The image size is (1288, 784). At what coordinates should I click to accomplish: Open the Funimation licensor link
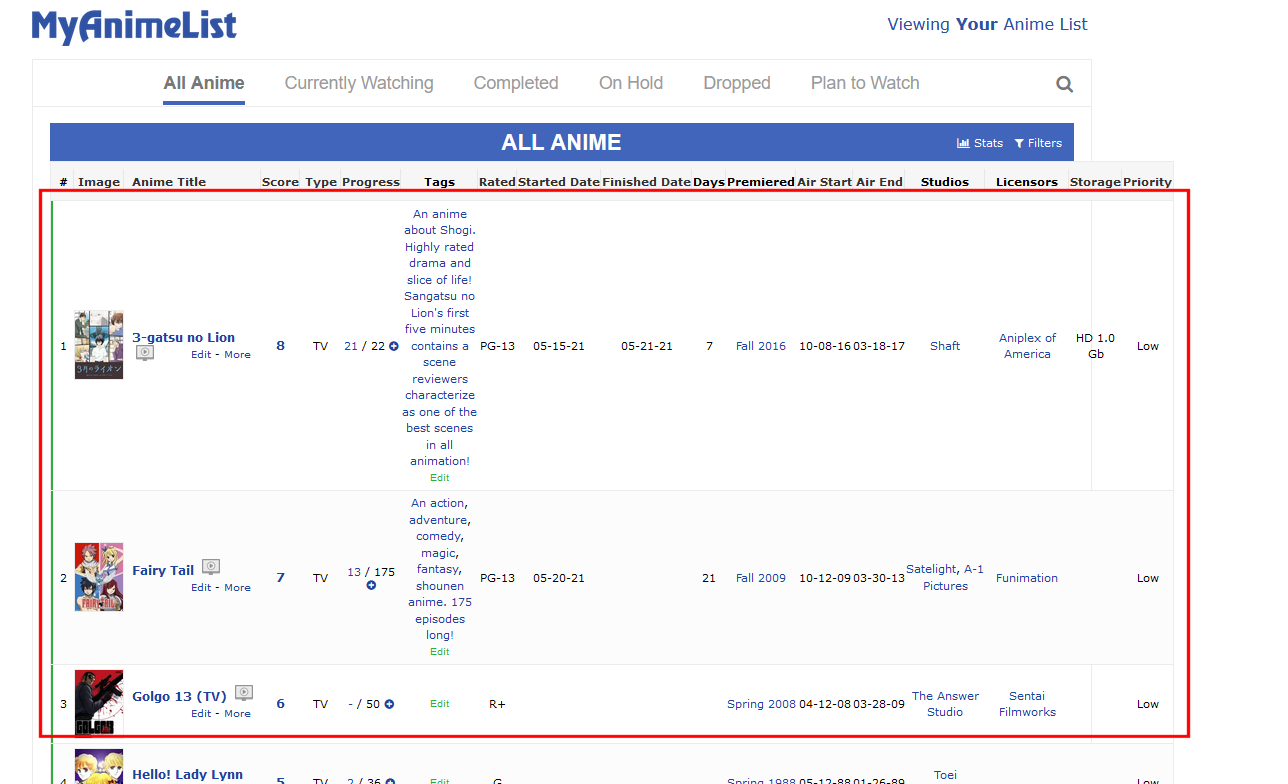point(1026,578)
